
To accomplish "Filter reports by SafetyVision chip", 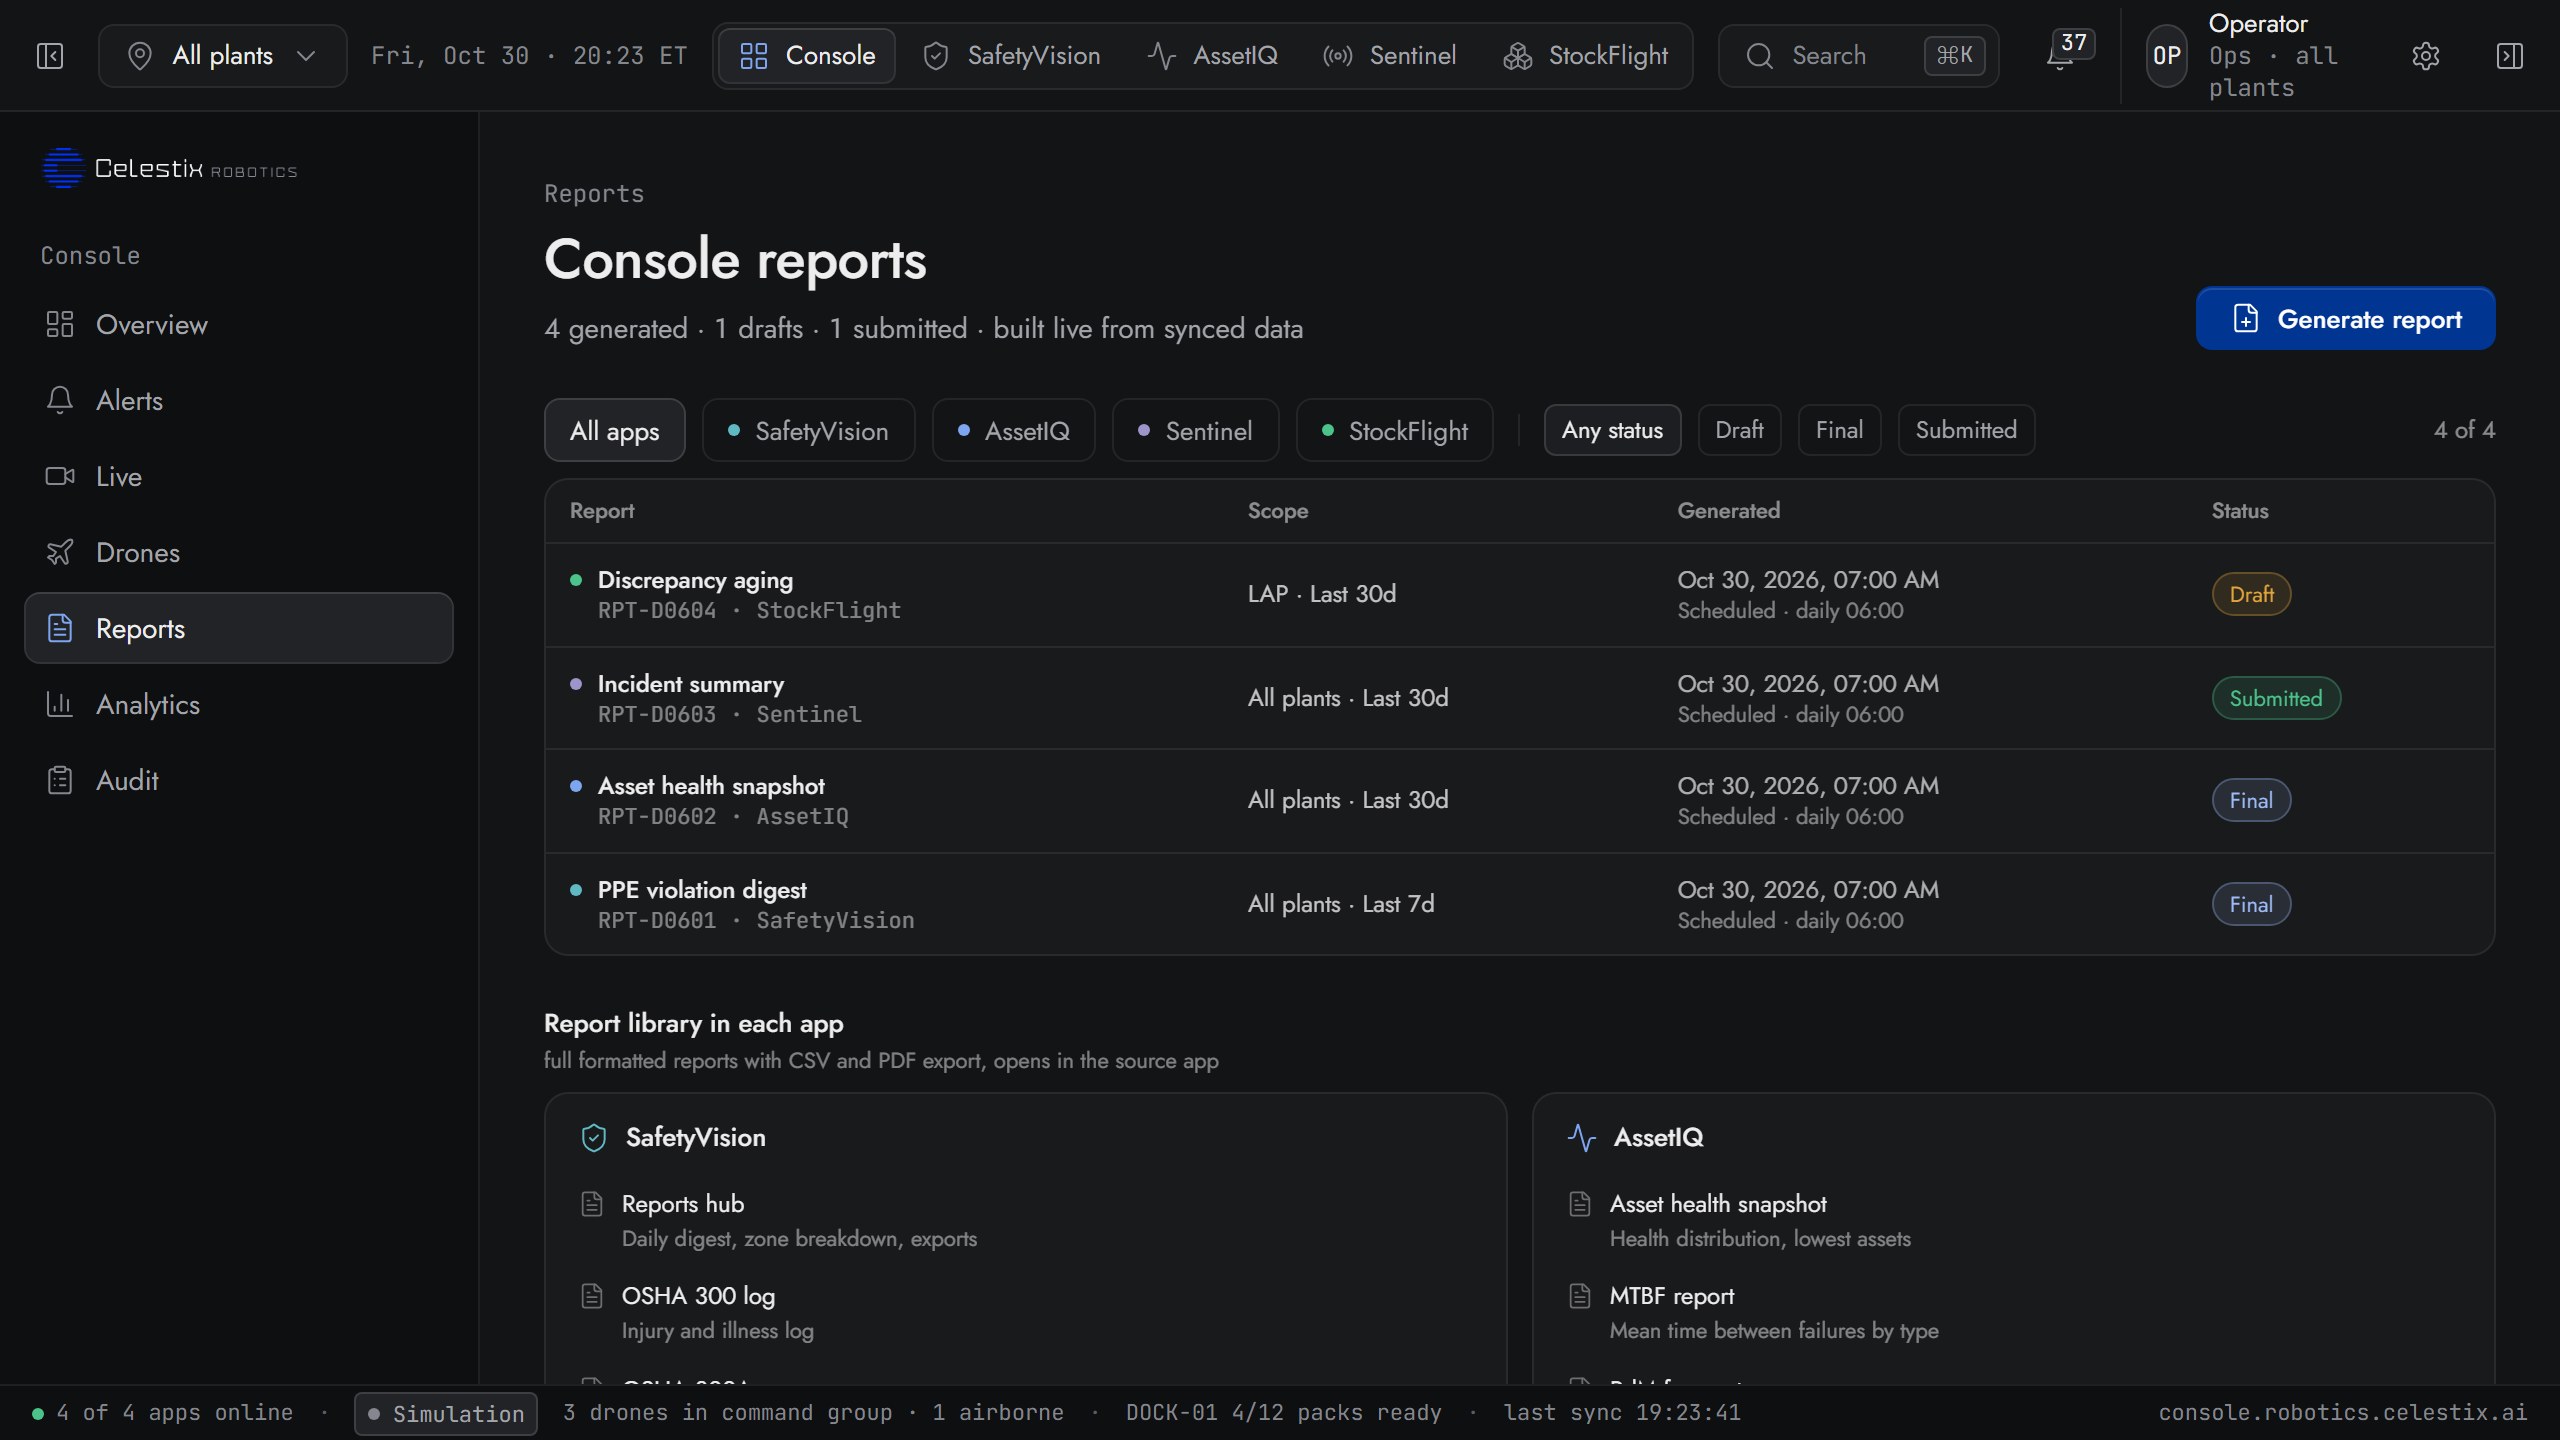I will pos(808,431).
